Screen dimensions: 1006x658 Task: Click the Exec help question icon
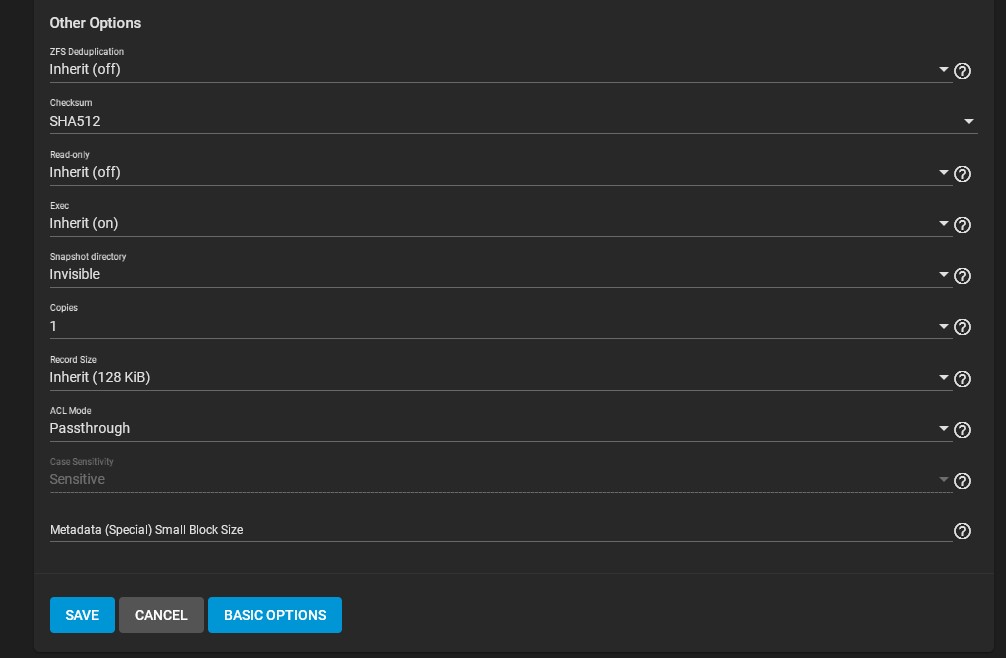coord(962,225)
